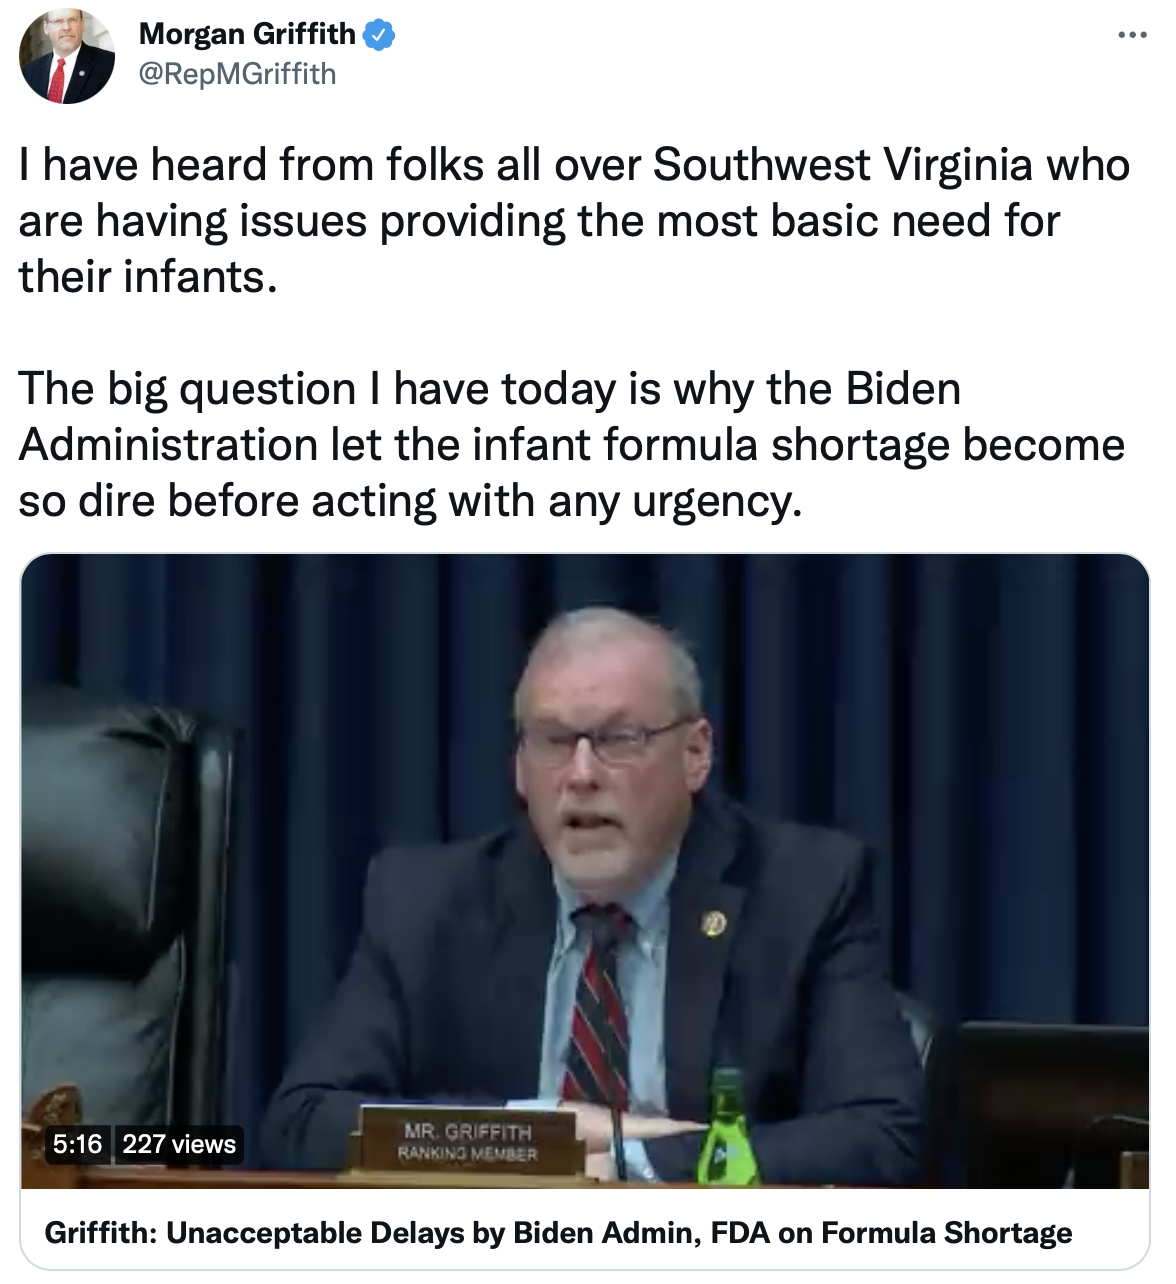
Task: Click the lapel pin on the suit
Action: [713, 923]
